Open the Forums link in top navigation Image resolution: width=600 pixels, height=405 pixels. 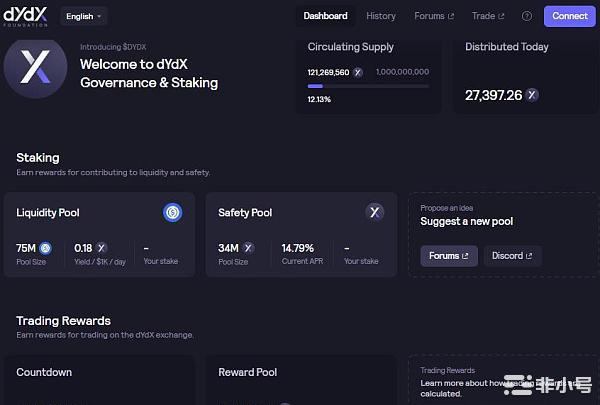coord(434,16)
